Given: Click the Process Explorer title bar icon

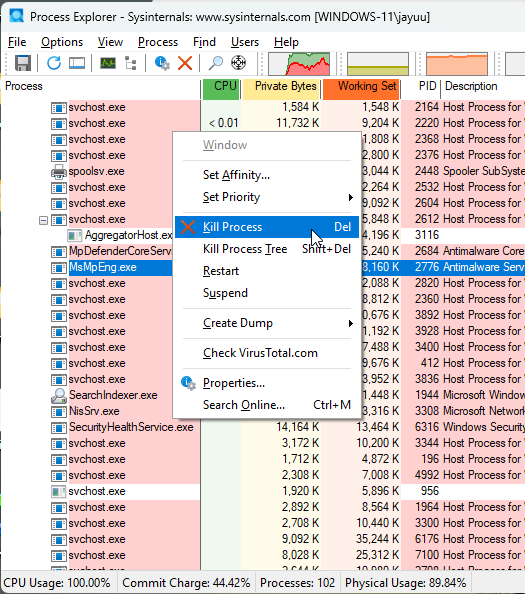Looking at the screenshot, I should click(17, 16).
